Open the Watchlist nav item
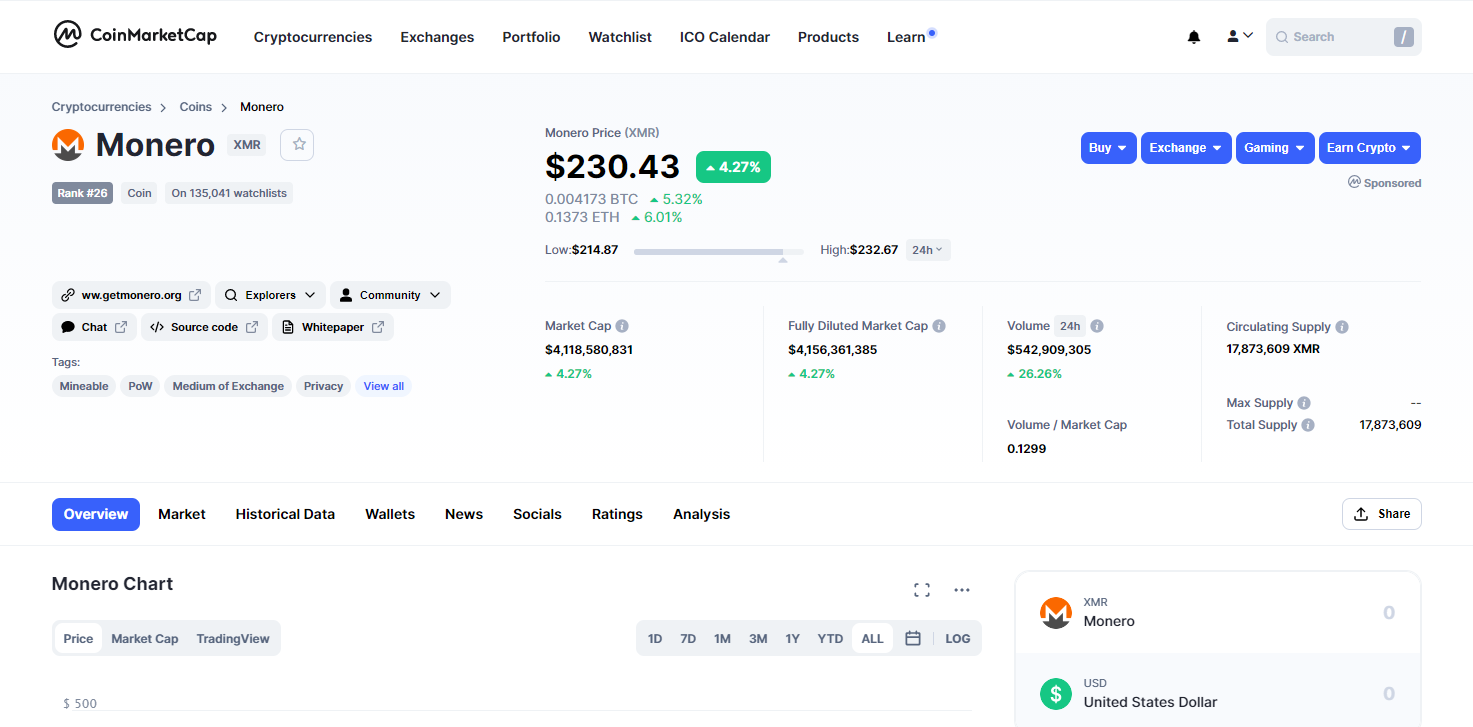1473x727 pixels. pyautogui.click(x=620, y=37)
